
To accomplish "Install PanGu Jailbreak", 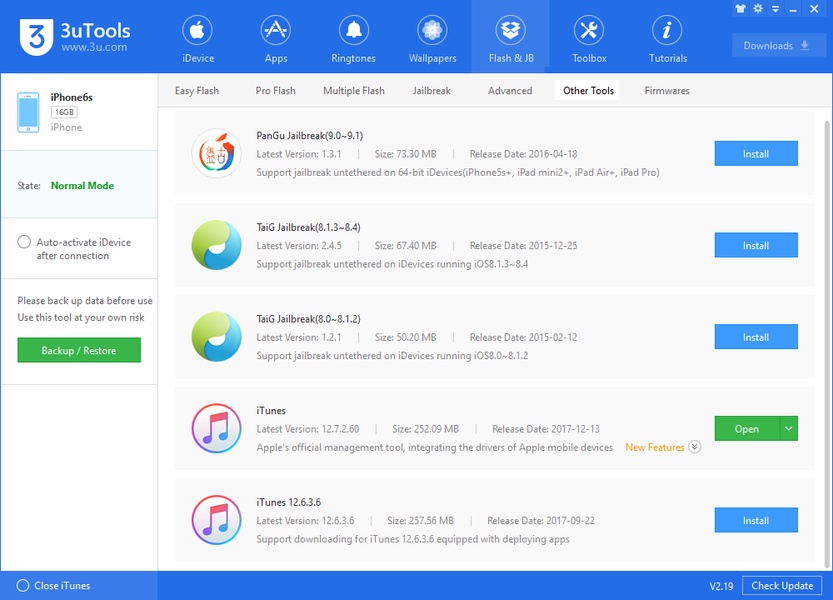I will pyautogui.click(x=755, y=154).
